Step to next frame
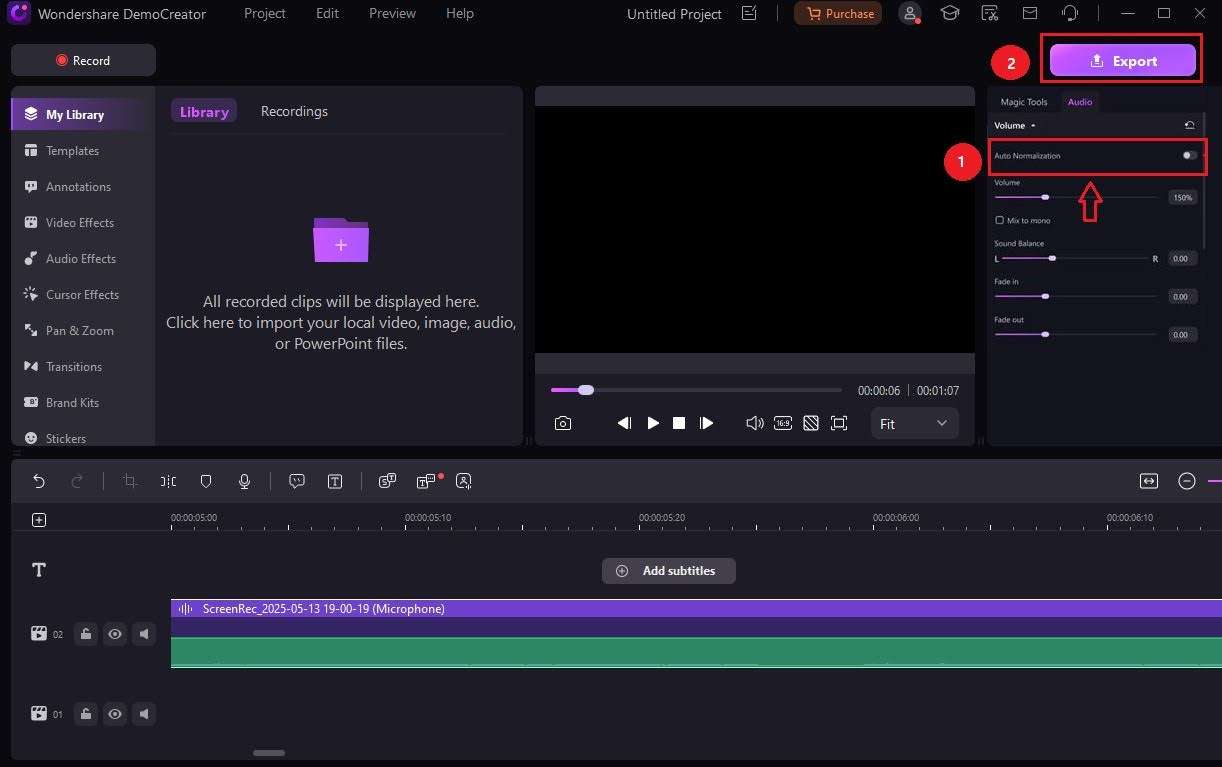This screenshot has height=767, width=1222. click(706, 423)
